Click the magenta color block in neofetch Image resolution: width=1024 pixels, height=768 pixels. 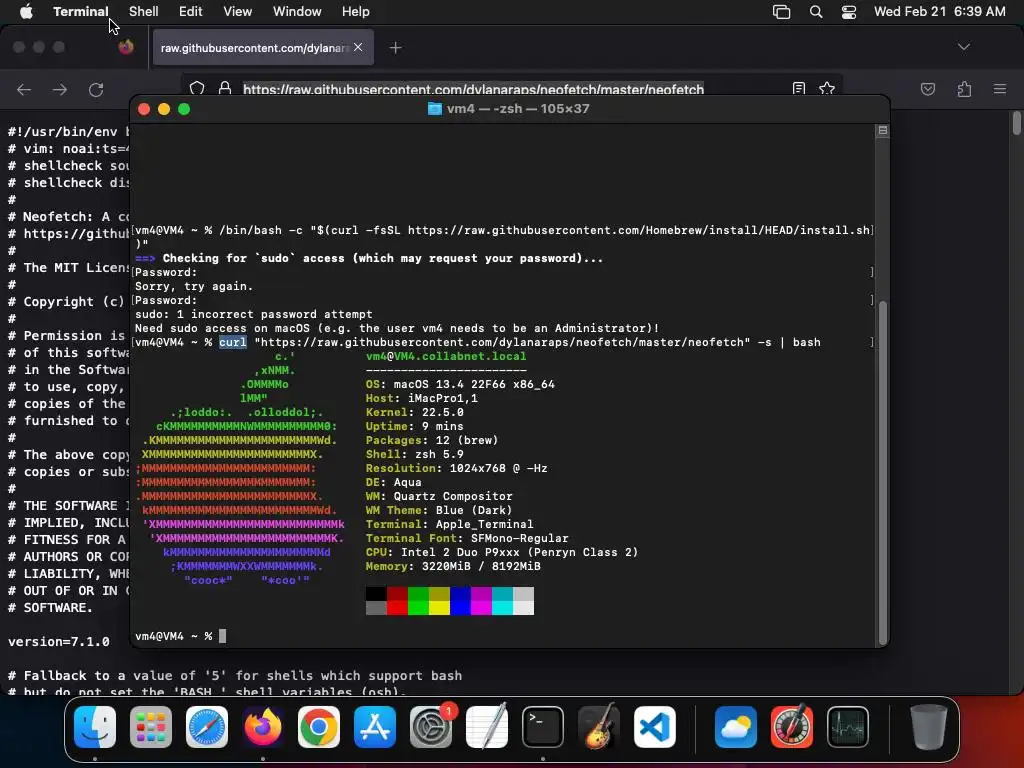coord(481,601)
